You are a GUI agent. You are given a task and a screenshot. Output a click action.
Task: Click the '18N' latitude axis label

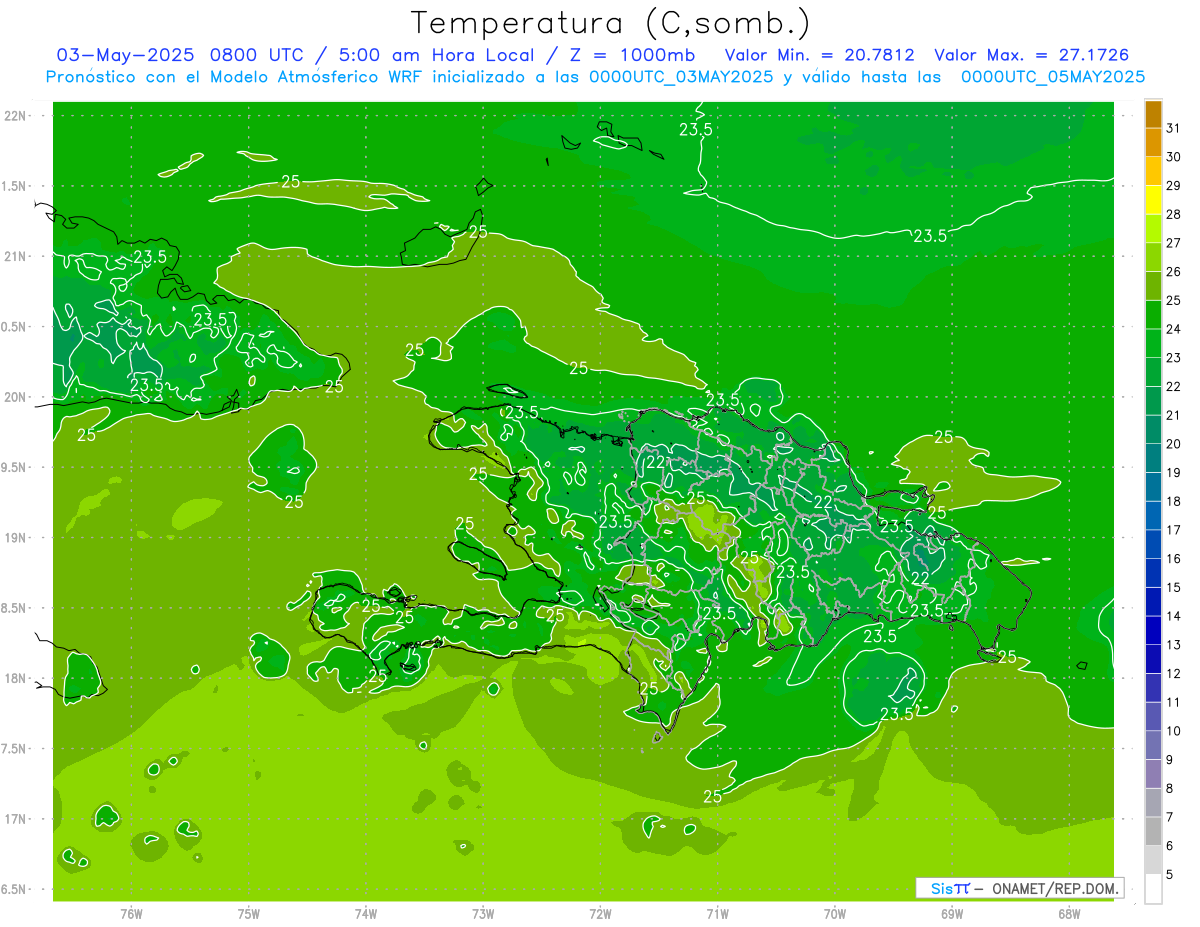click(x=17, y=678)
